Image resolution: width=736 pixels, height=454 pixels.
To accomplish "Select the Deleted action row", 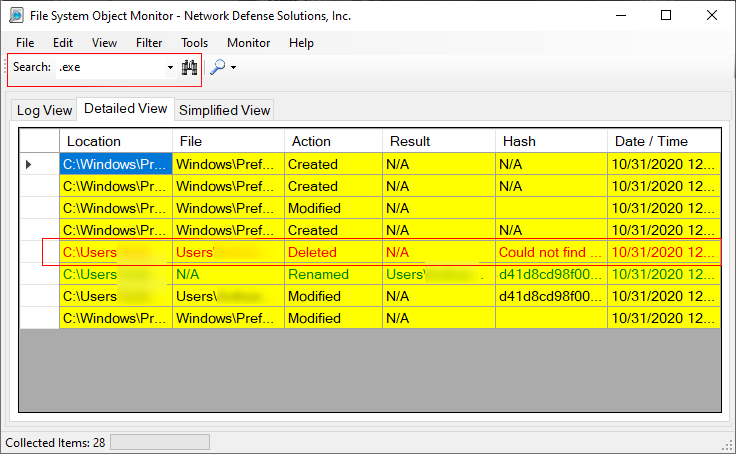I will [312, 253].
